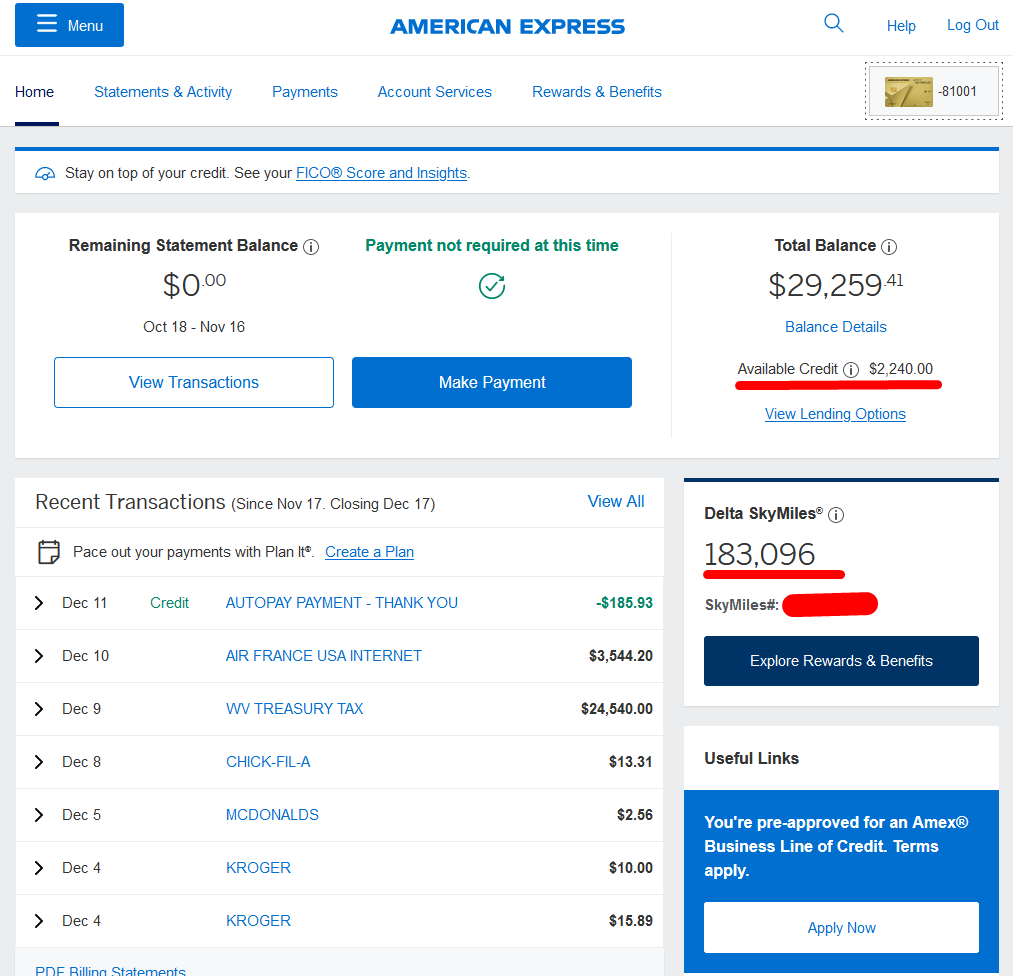This screenshot has height=976, width=1013.
Task: Click the View Transactions button
Action: [x=194, y=382]
